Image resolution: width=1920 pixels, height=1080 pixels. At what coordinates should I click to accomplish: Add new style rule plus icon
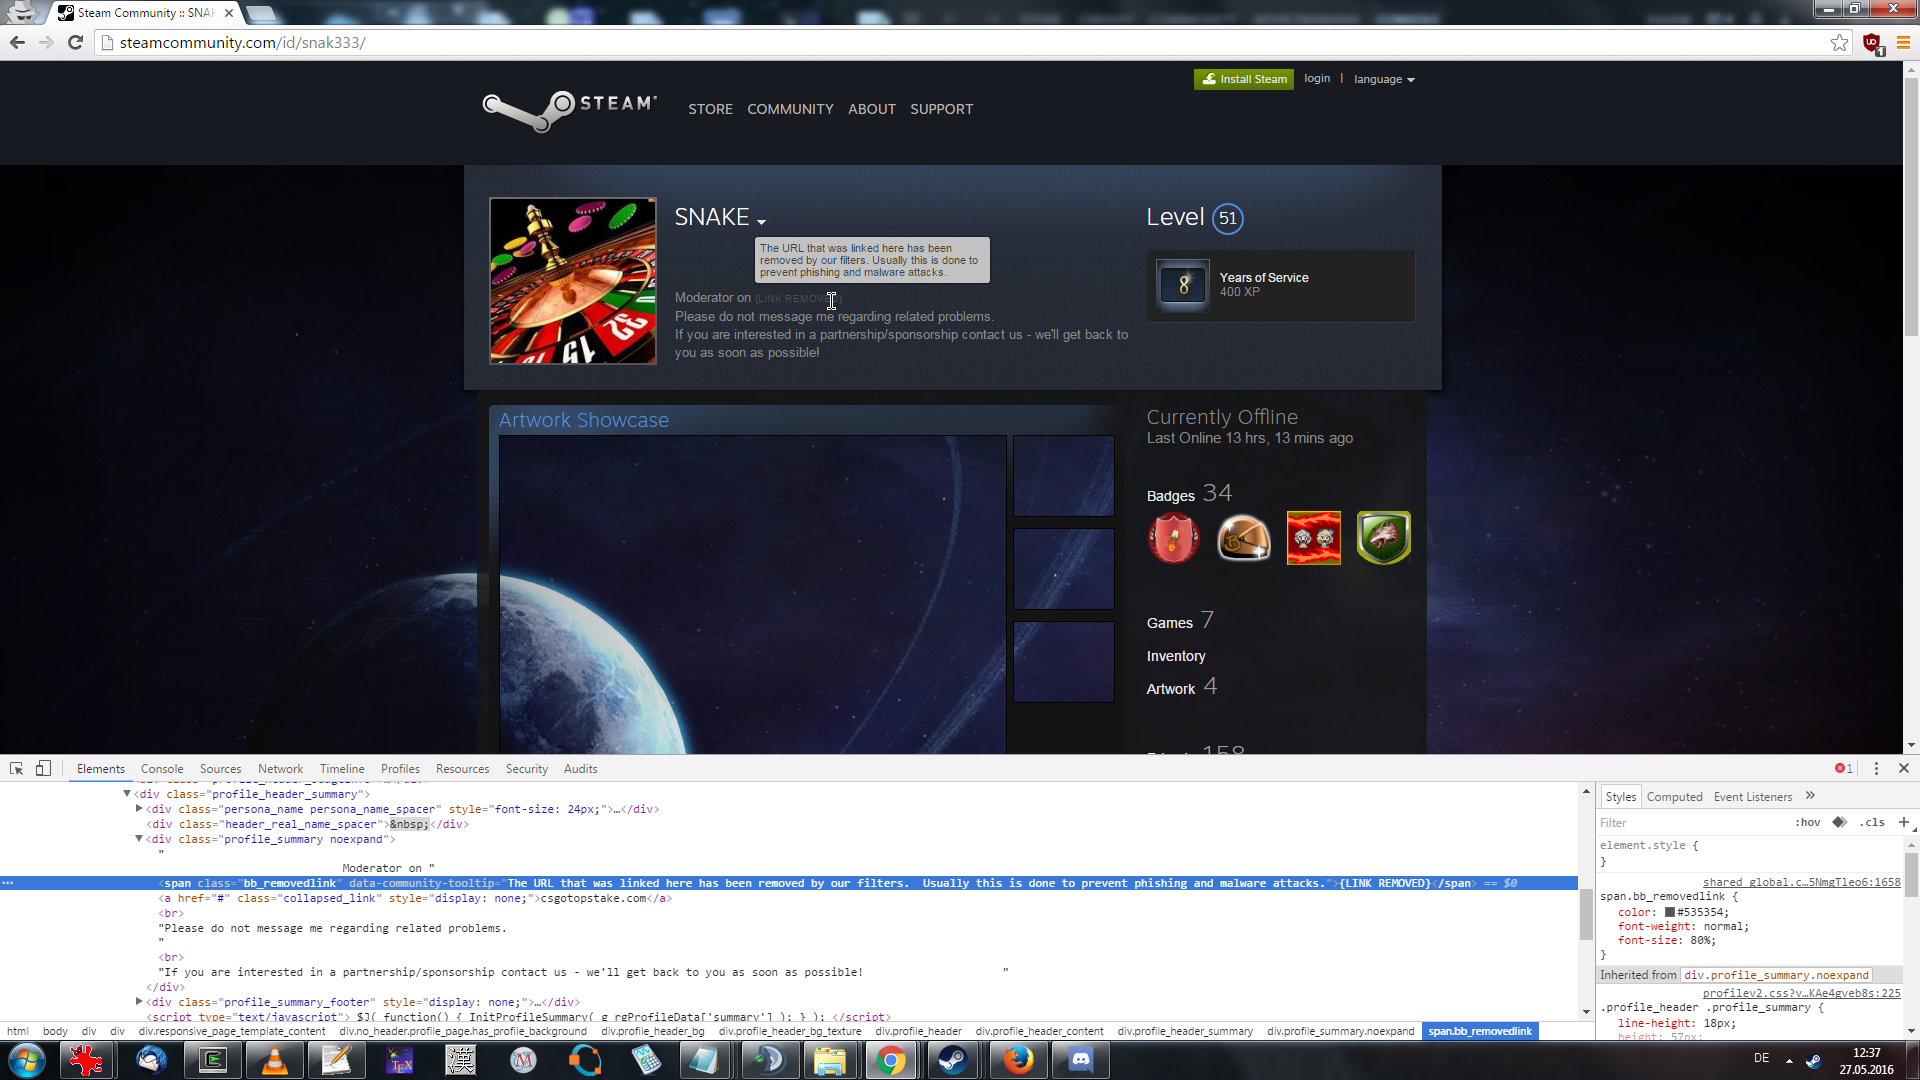click(x=1903, y=822)
